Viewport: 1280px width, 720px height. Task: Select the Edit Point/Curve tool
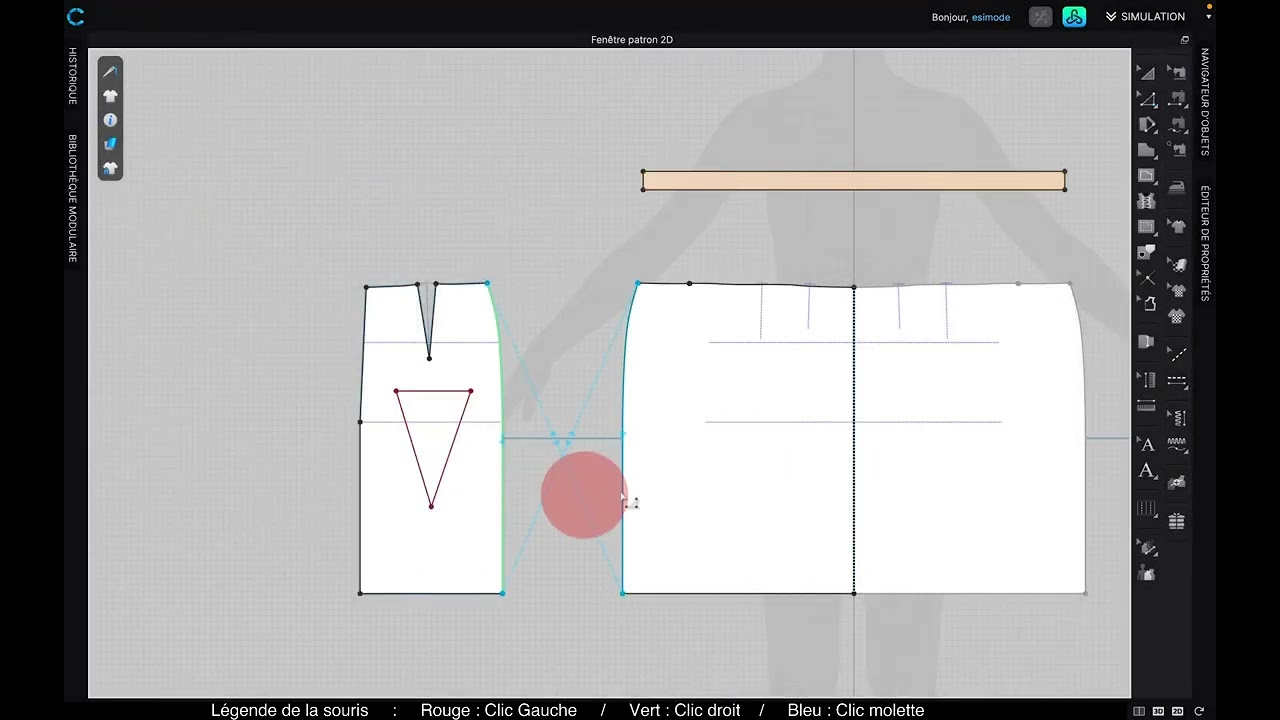point(1147,100)
